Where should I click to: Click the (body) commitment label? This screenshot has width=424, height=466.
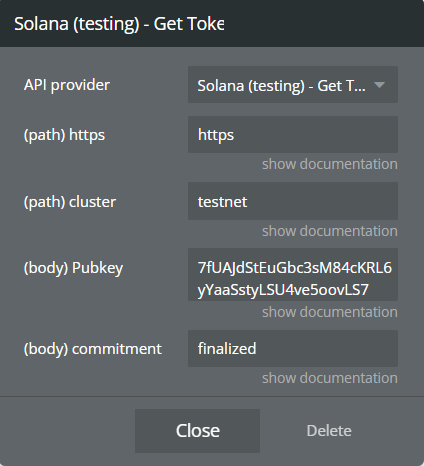[x=93, y=349]
